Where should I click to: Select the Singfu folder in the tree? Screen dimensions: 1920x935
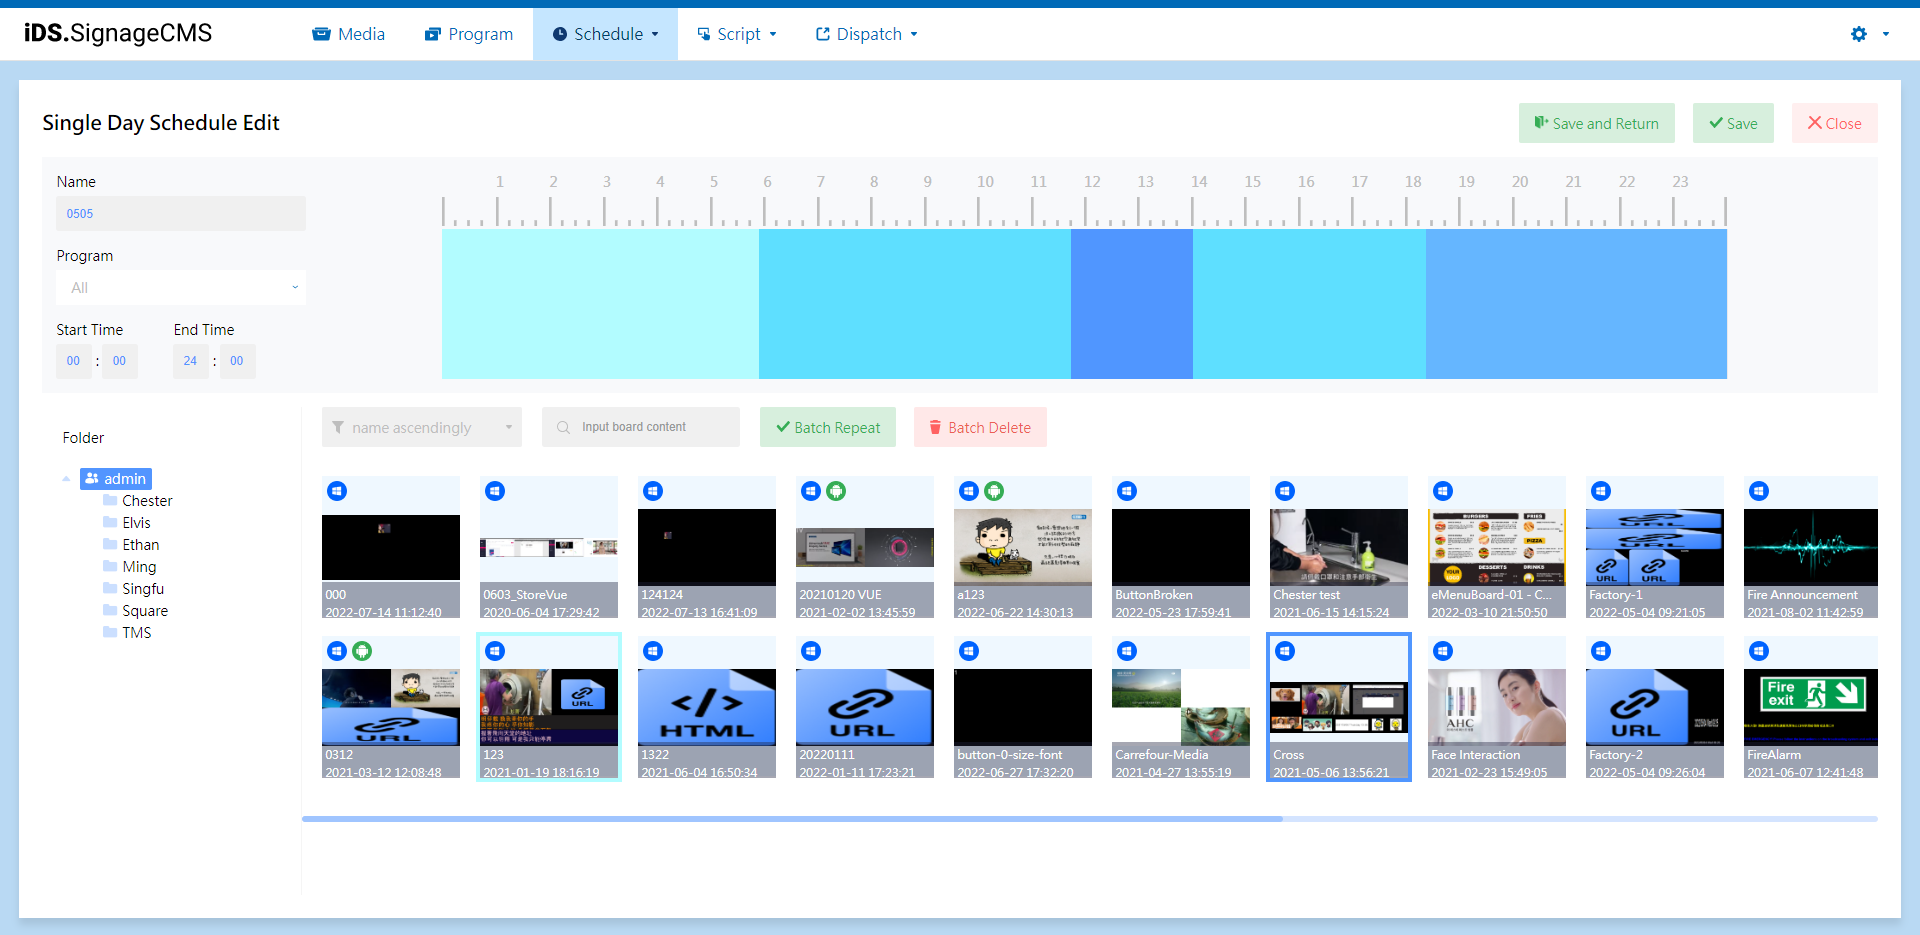click(143, 588)
